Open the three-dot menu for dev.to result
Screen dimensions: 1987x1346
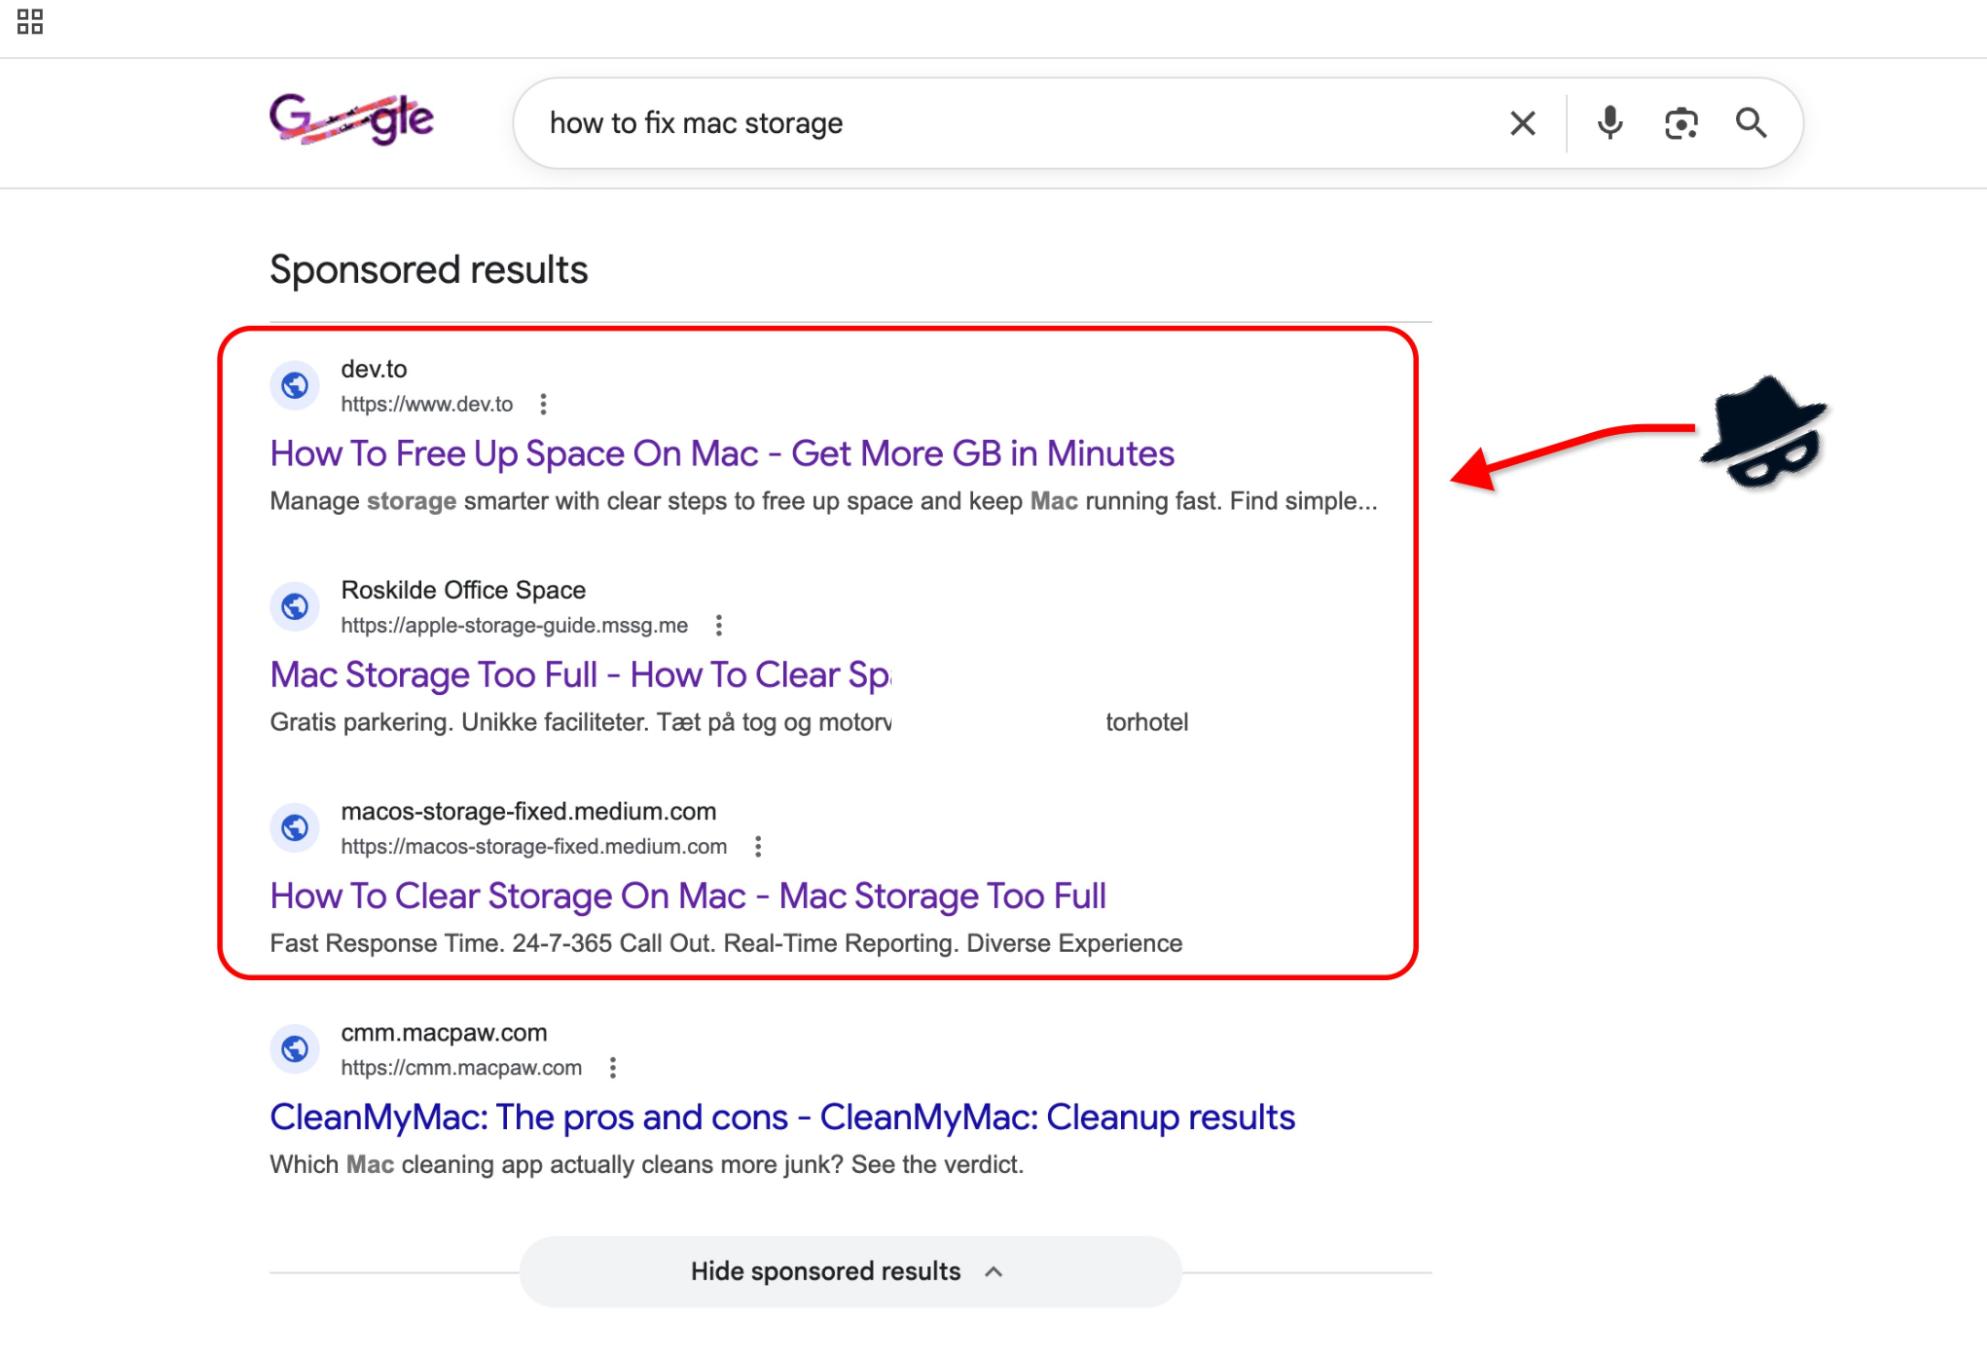pyautogui.click(x=543, y=404)
